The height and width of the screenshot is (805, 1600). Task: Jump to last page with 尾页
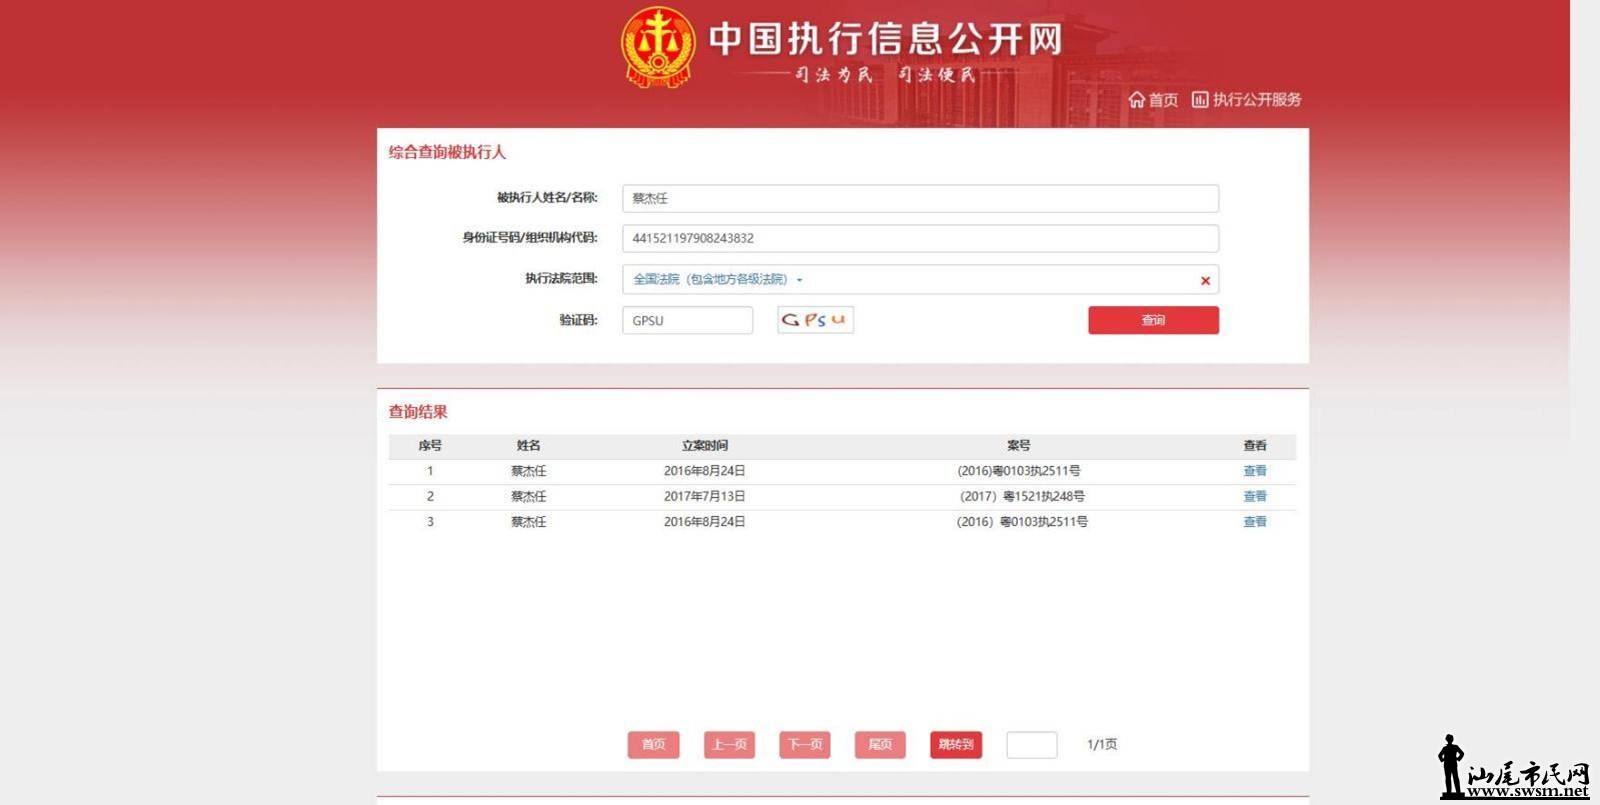(880, 745)
